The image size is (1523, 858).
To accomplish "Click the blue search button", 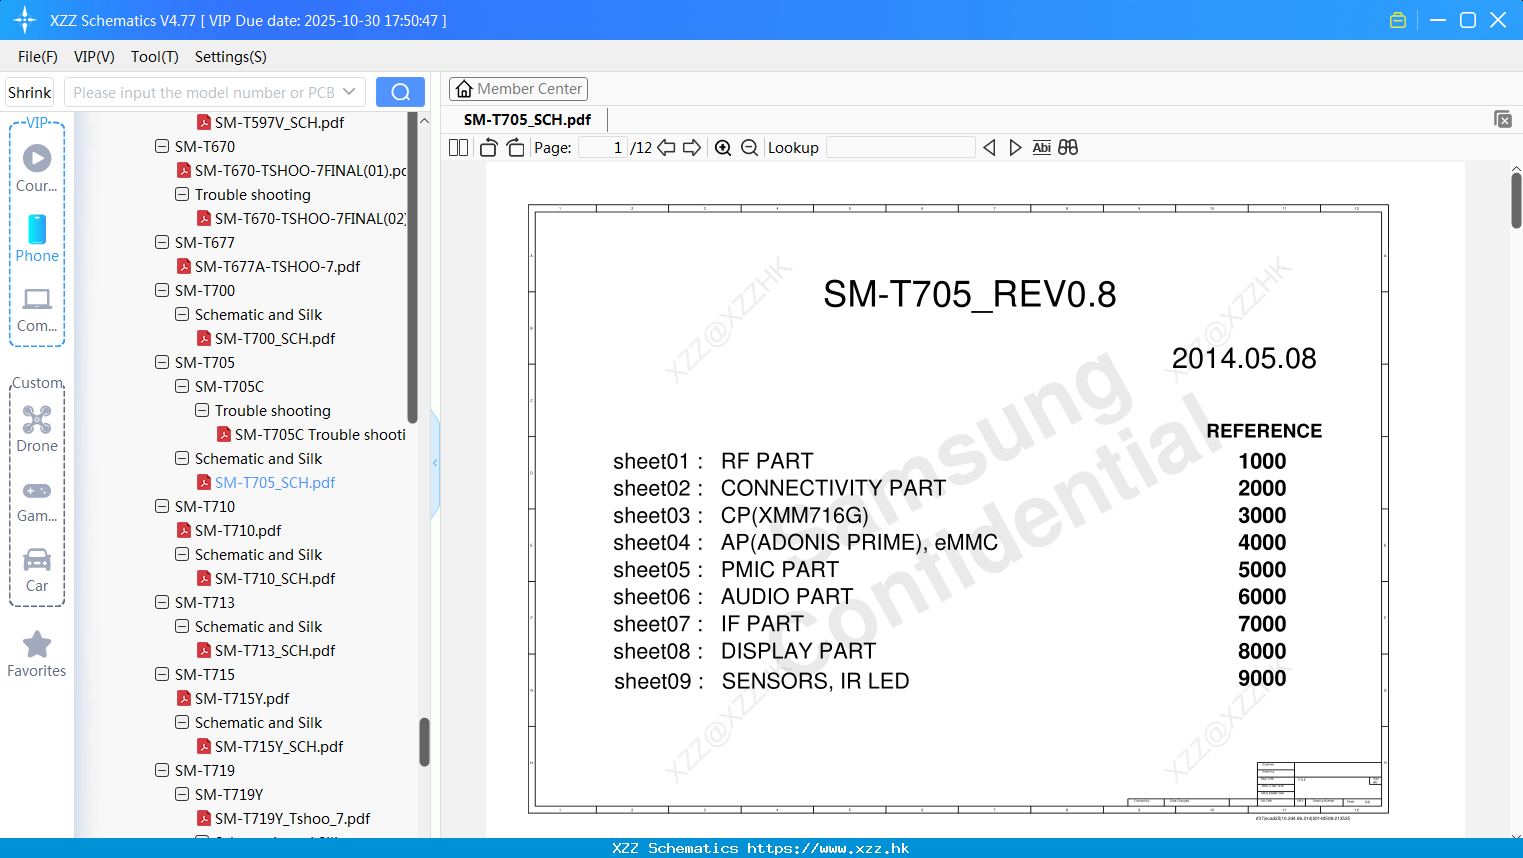I will (400, 92).
